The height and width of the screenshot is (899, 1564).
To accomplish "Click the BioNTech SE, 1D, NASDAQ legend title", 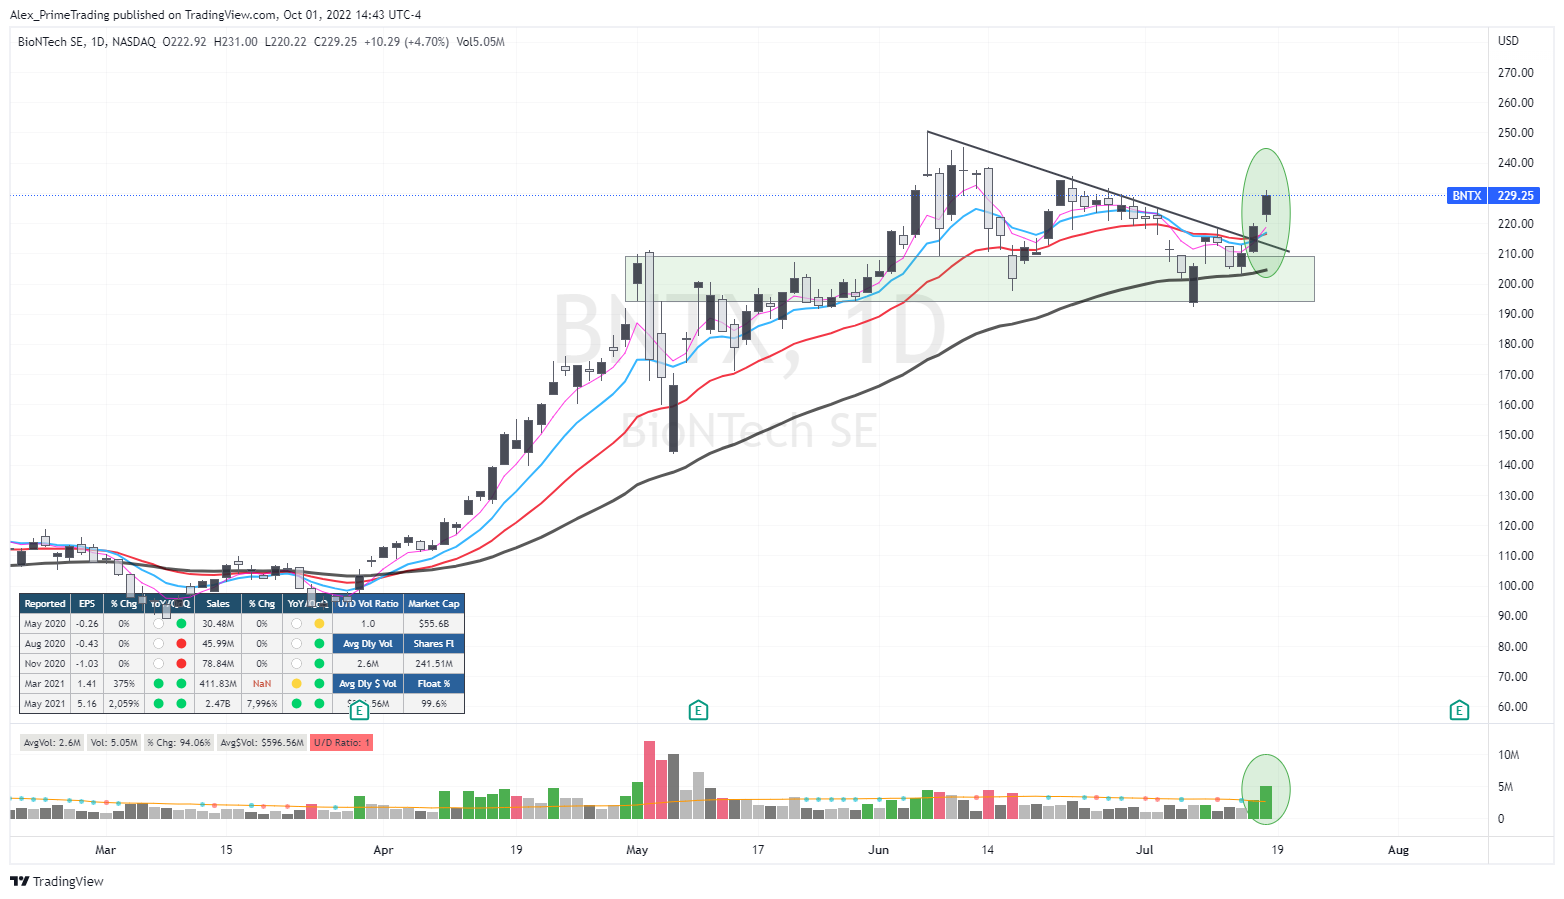I will [87, 42].
